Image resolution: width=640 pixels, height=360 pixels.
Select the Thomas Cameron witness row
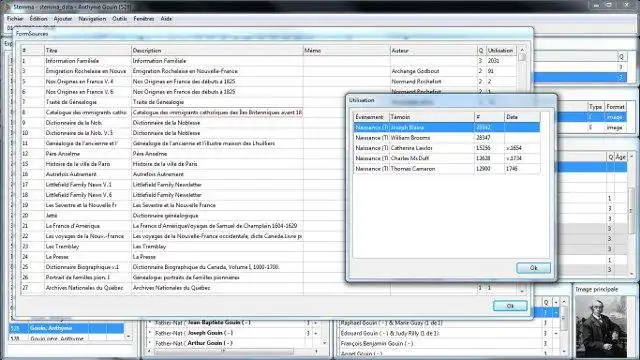[x=447, y=169]
